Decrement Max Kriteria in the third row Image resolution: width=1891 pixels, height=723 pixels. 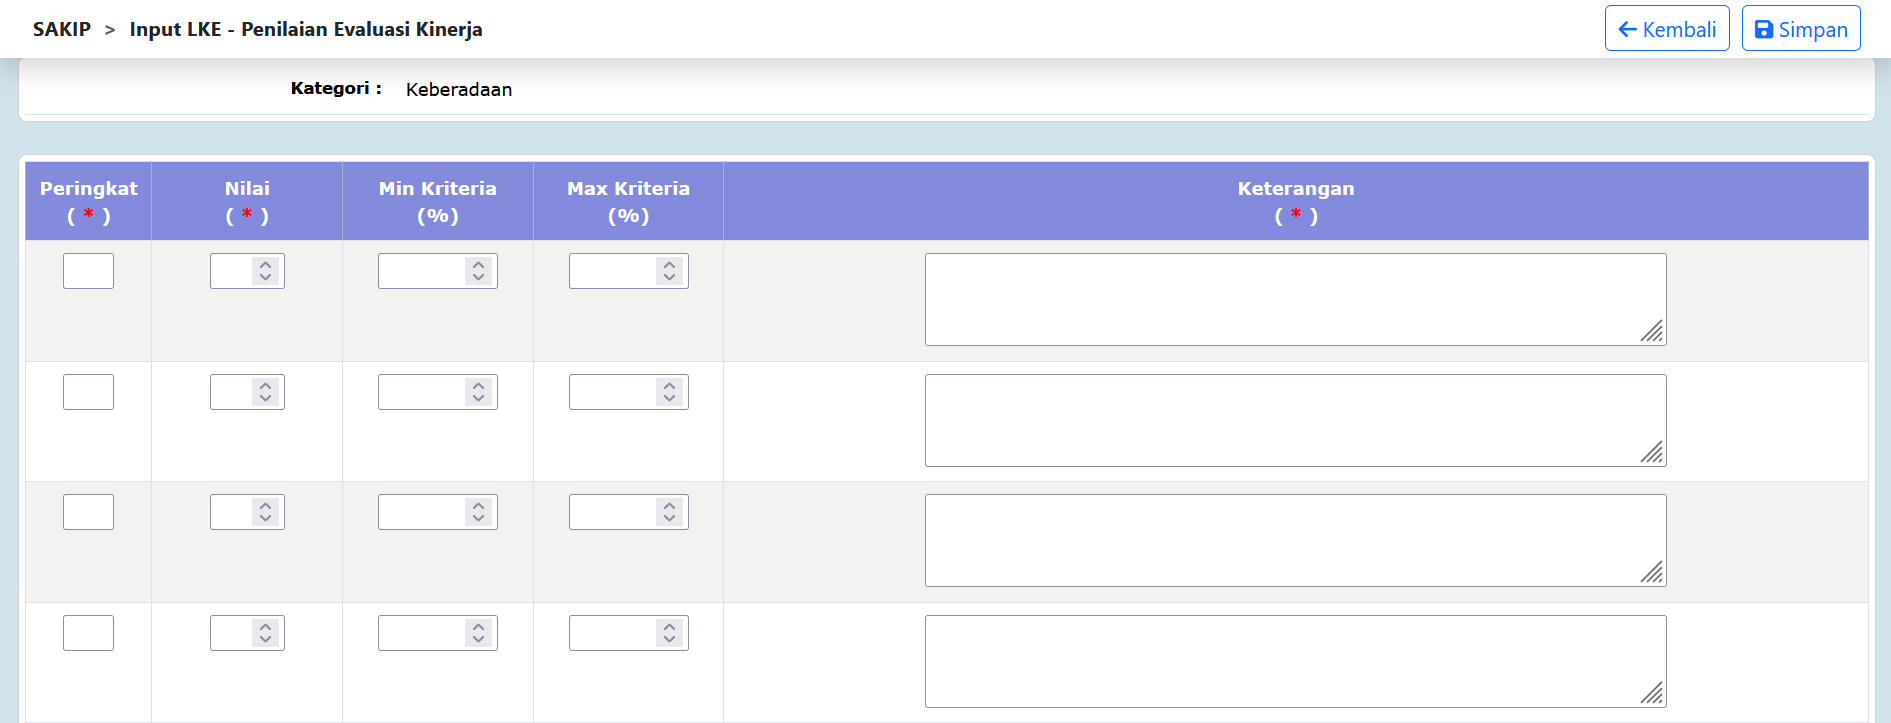coord(667,517)
